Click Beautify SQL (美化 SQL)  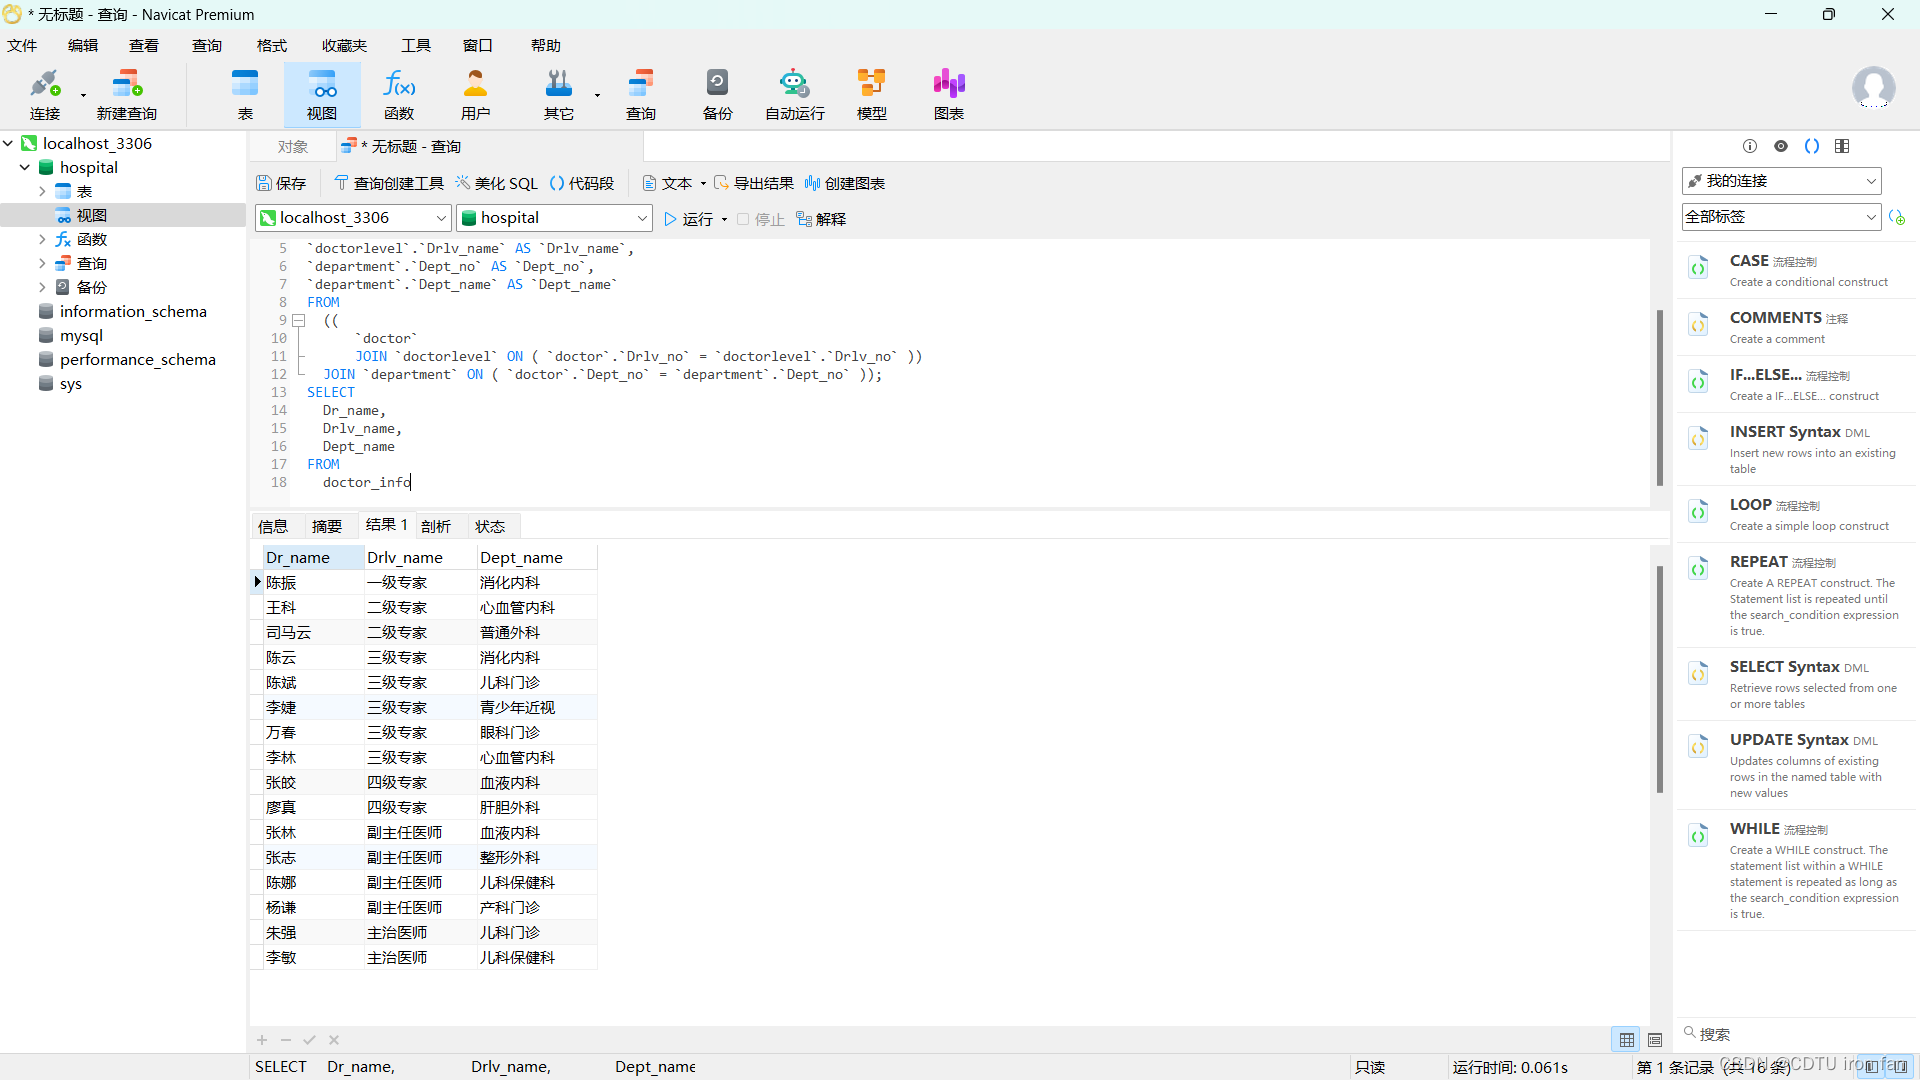coord(497,183)
